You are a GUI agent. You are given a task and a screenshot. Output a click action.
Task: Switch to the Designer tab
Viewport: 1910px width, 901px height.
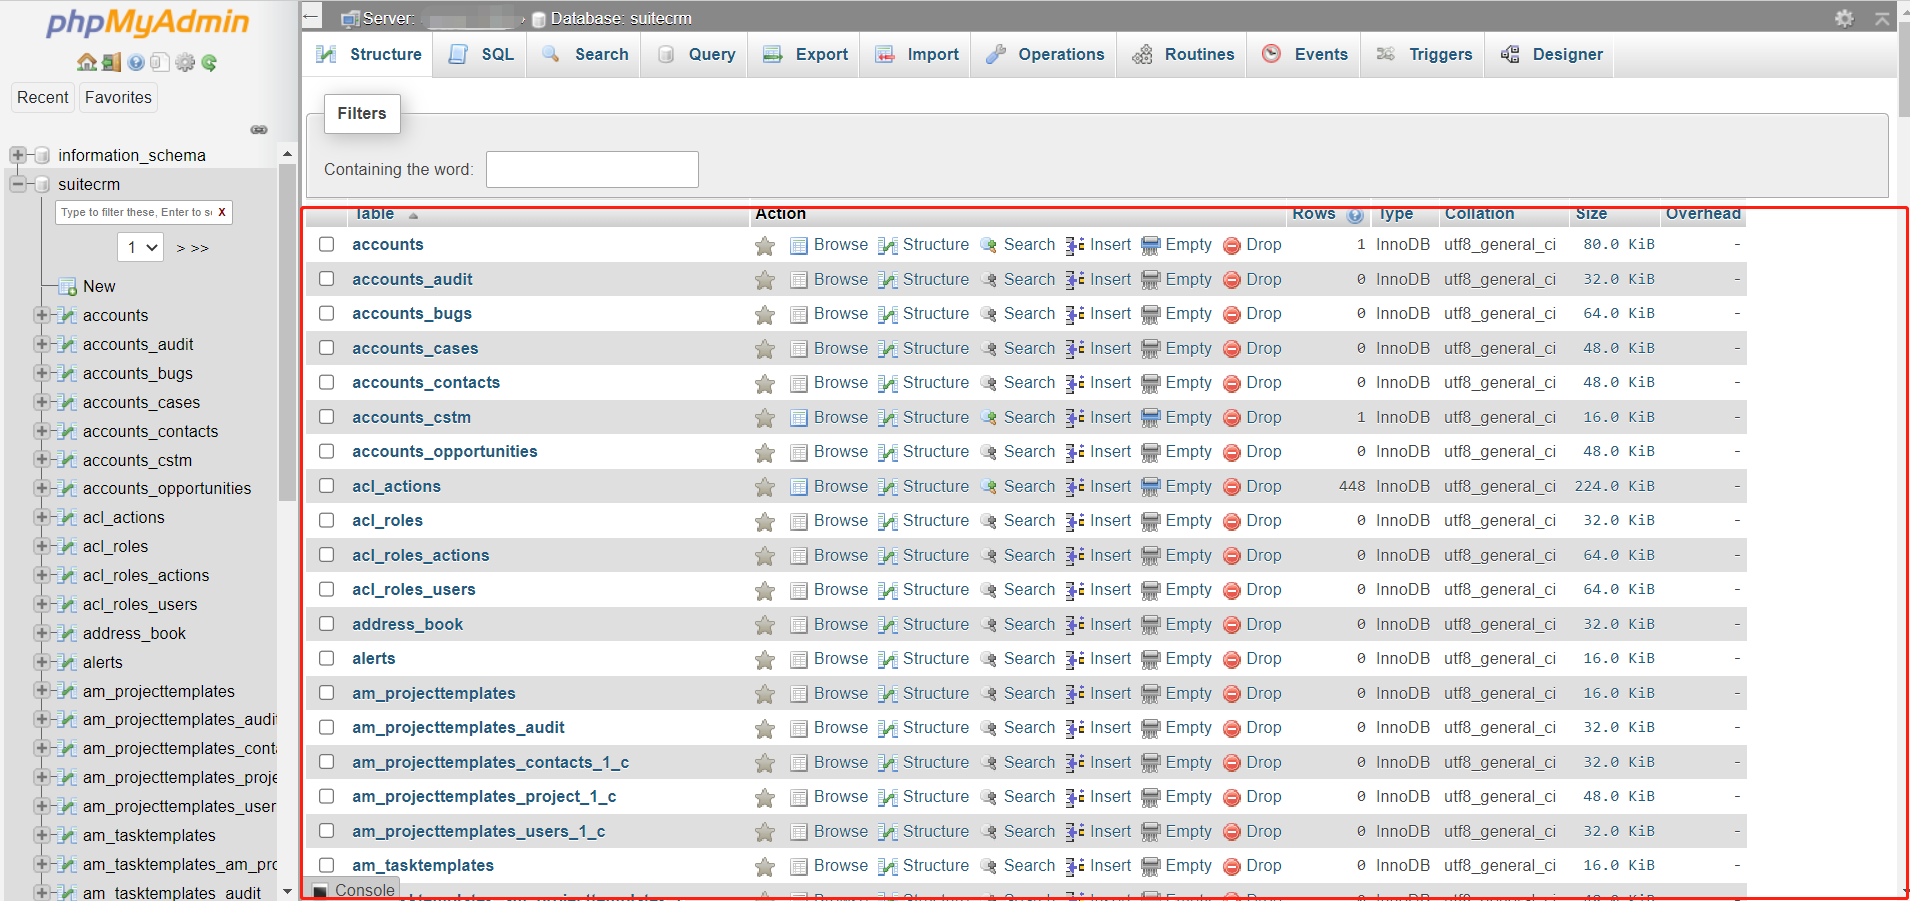coord(1552,55)
